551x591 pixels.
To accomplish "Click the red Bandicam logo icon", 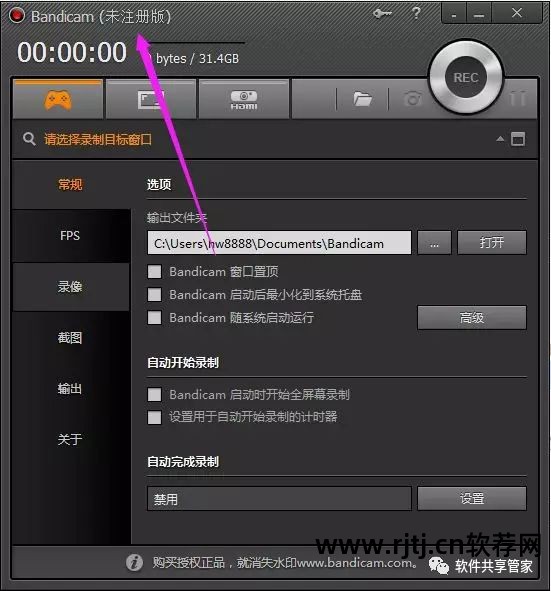I will click(17, 15).
